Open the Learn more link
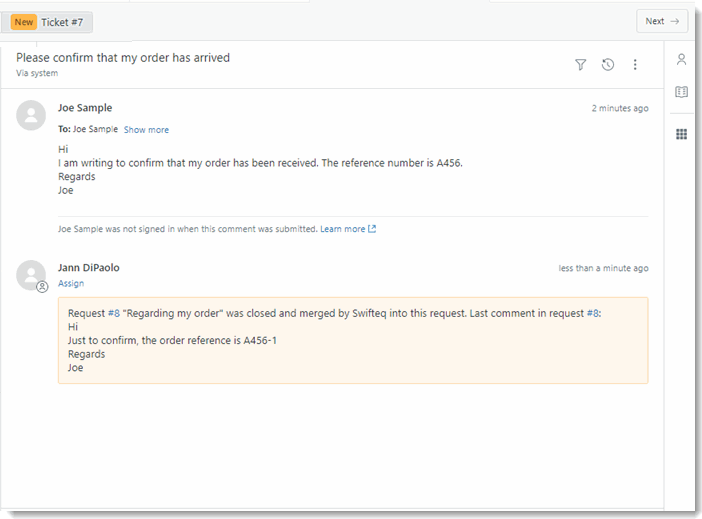This screenshot has width=702, height=519. click(342, 229)
